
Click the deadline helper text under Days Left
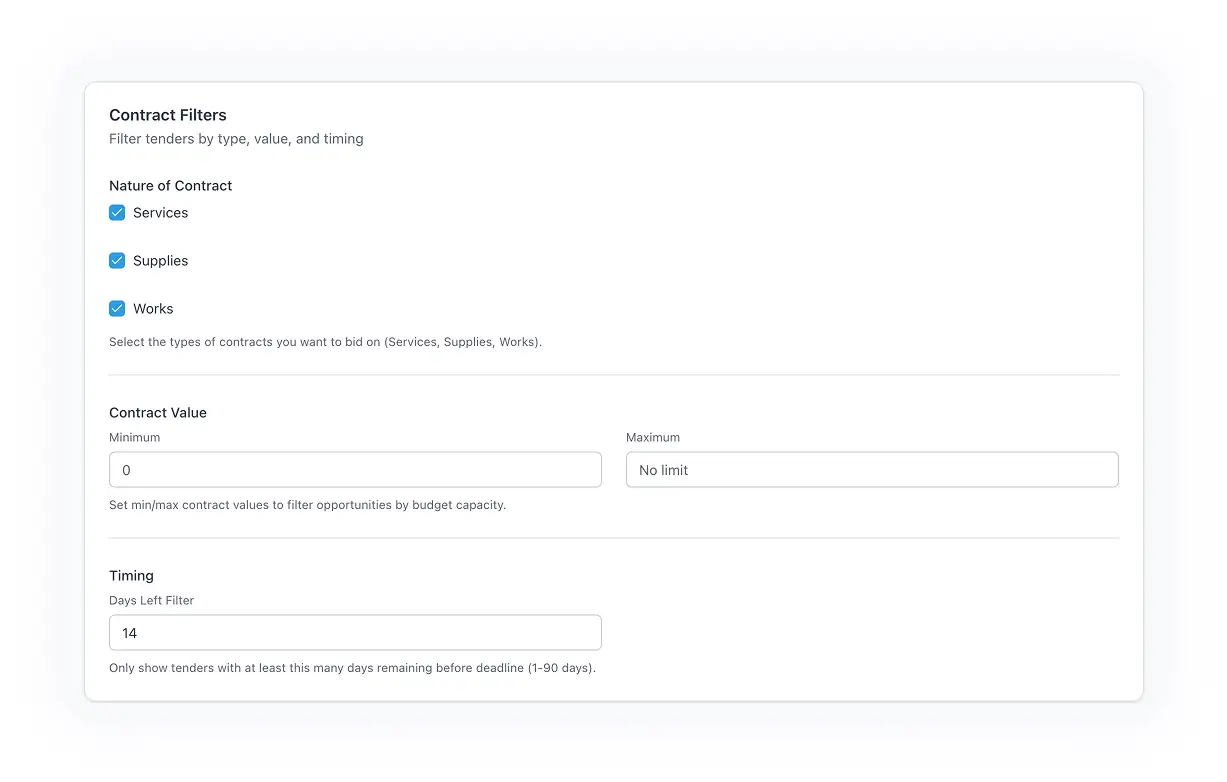pos(352,667)
